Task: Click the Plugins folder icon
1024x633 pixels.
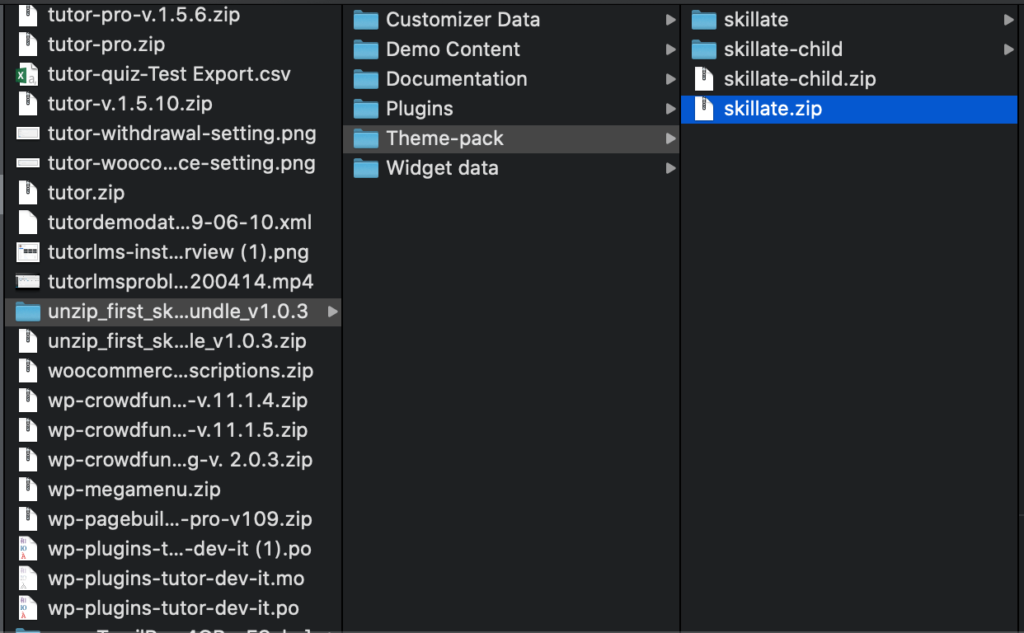Action: coord(366,109)
